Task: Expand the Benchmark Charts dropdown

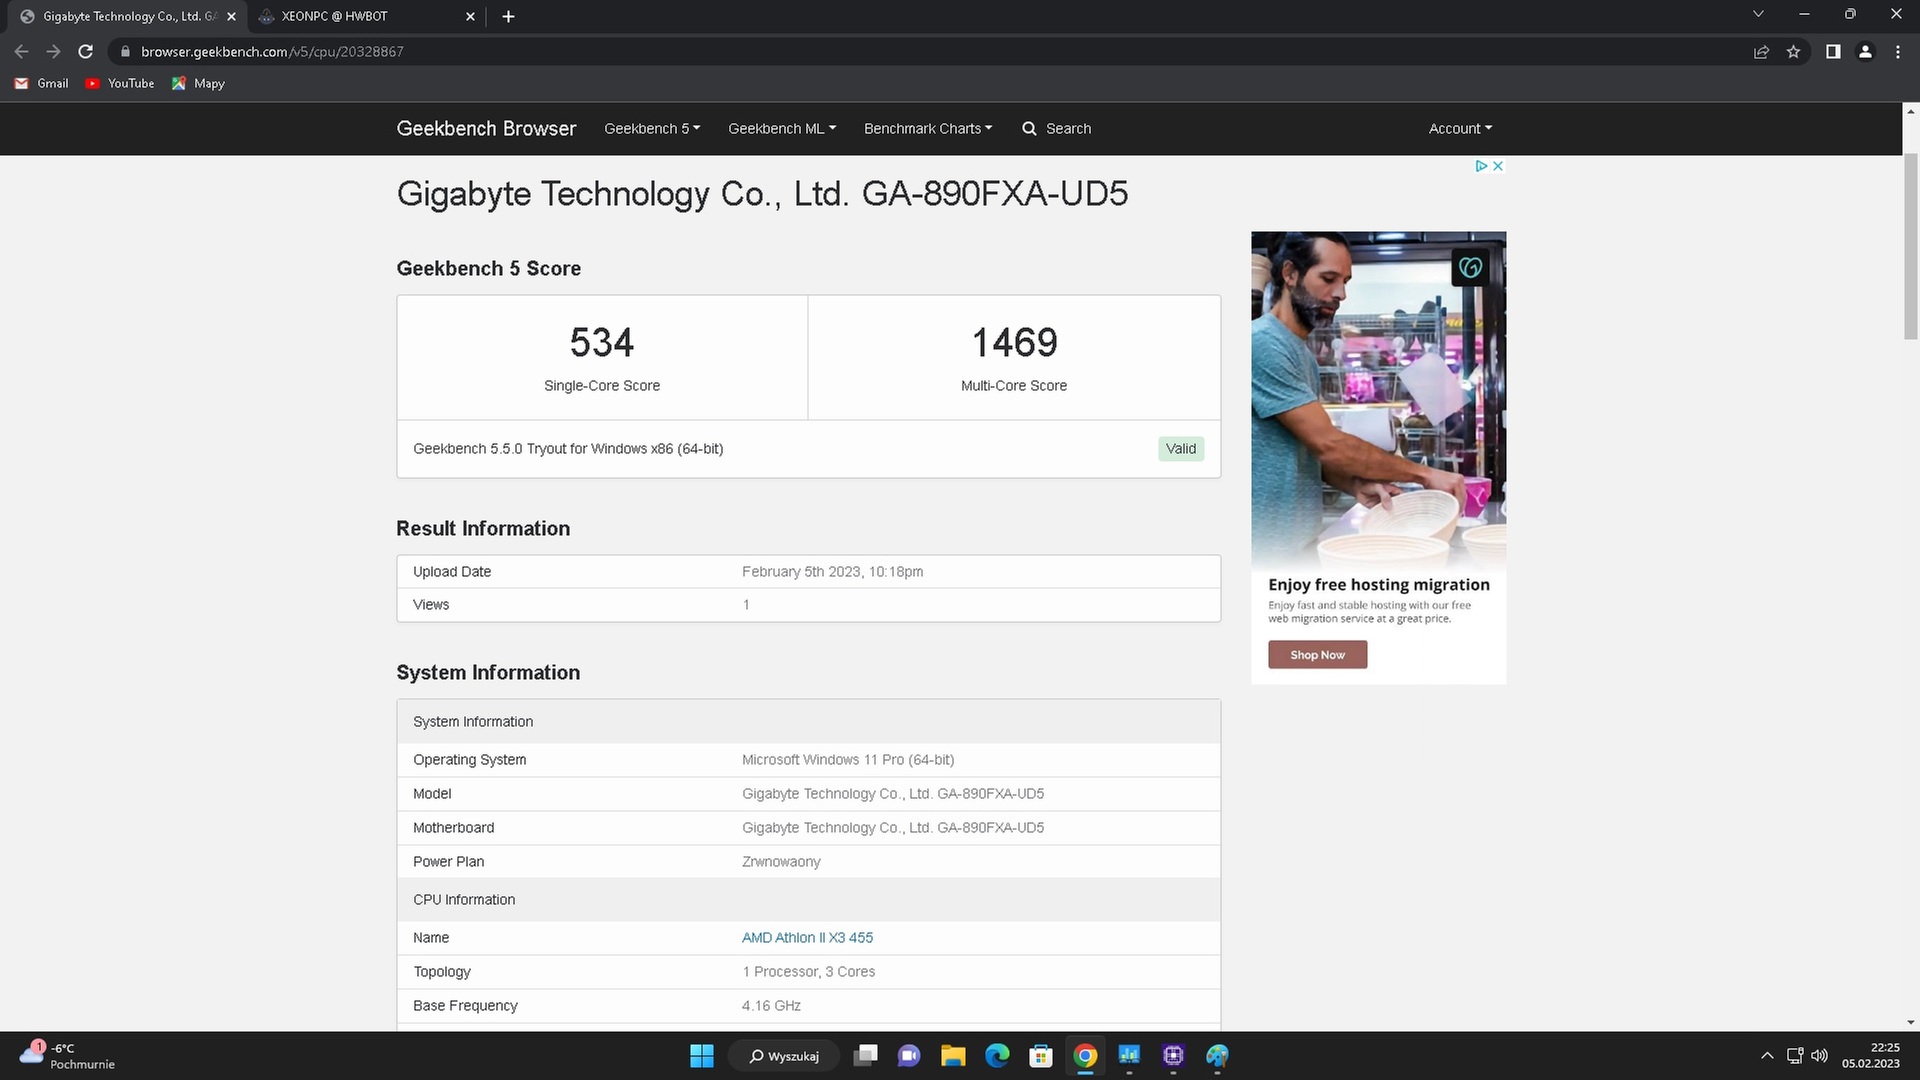Action: [928, 129]
